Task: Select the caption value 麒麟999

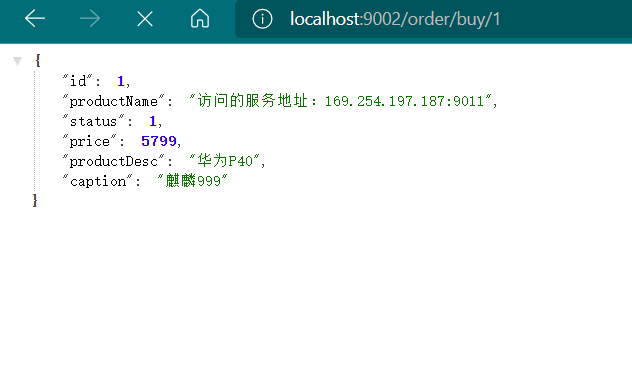Action: tap(193, 181)
